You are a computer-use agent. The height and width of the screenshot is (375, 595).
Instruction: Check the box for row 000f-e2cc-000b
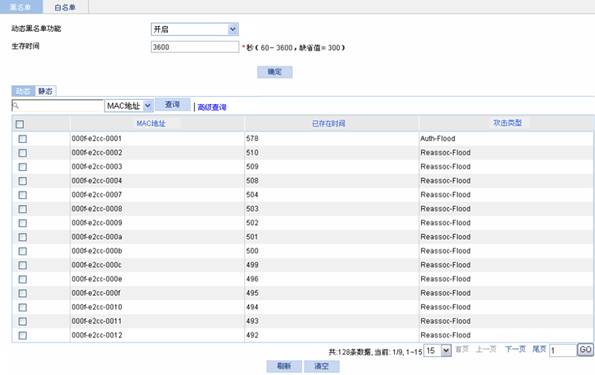(x=22, y=251)
